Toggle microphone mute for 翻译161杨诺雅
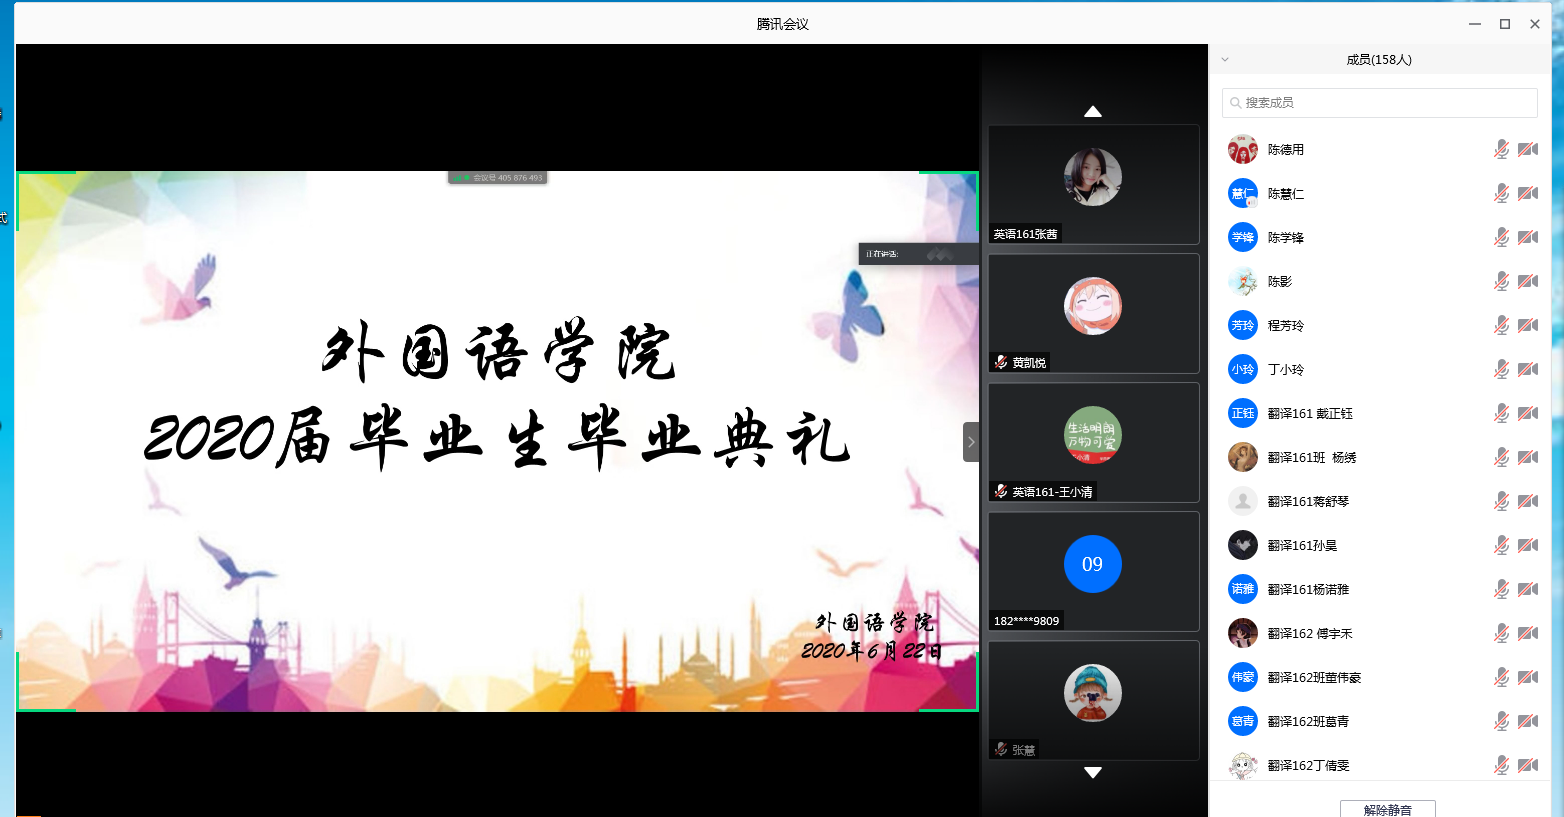 point(1501,589)
